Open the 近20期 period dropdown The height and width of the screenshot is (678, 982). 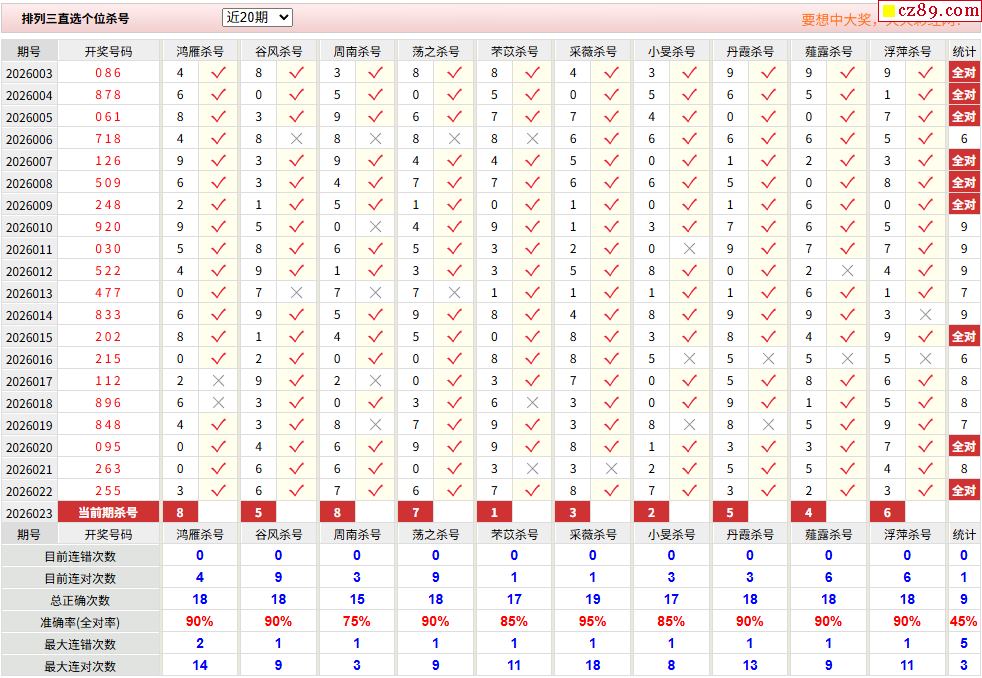[257, 17]
